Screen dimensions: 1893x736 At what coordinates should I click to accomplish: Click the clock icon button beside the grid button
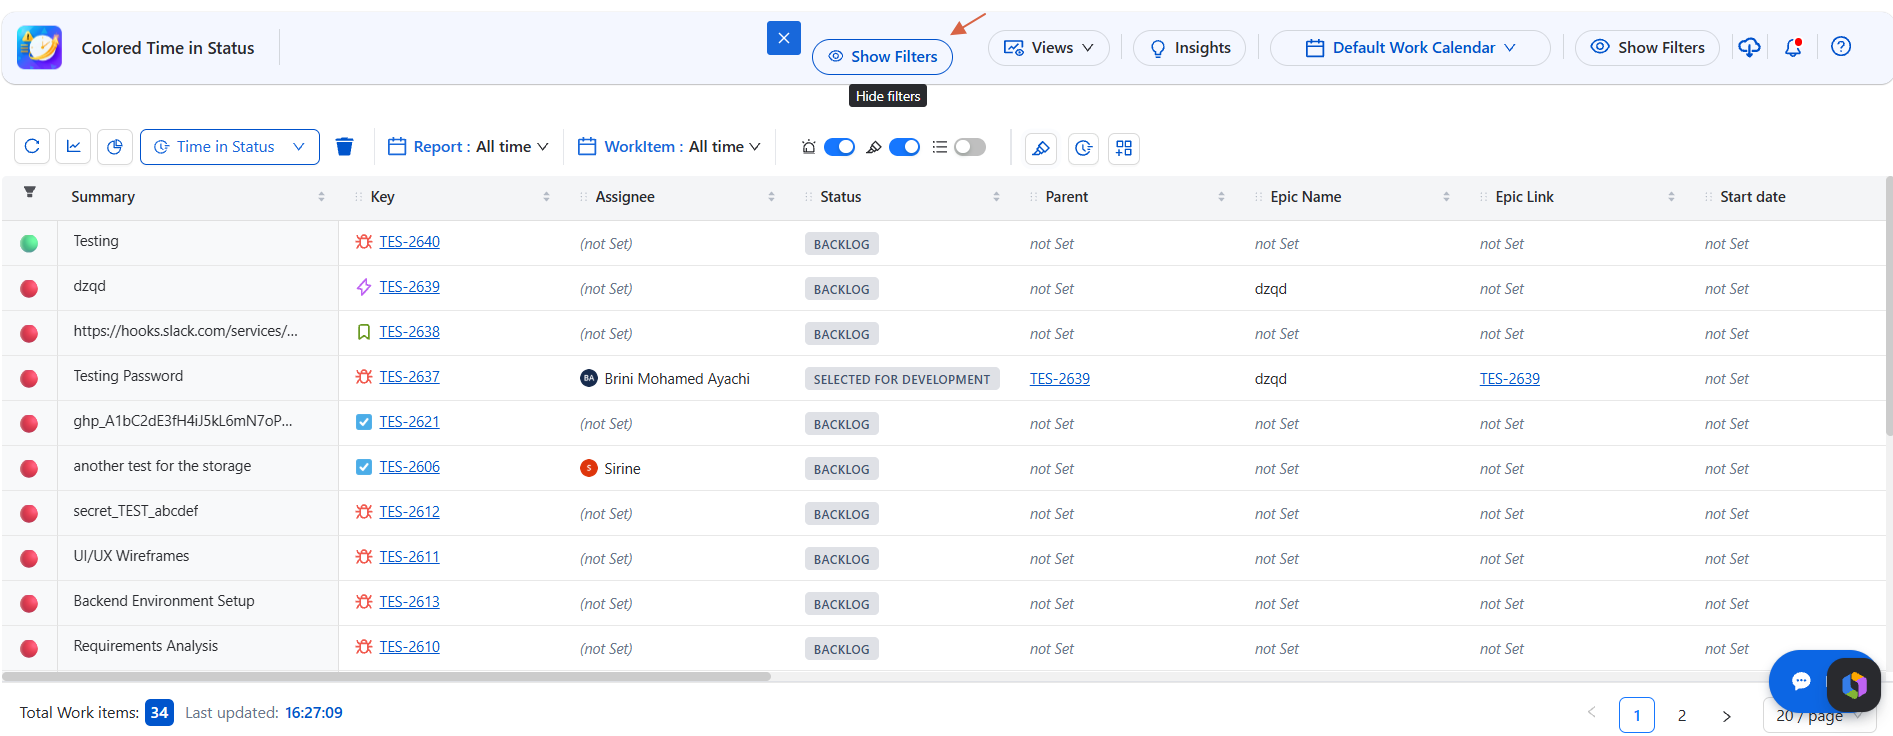click(1083, 148)
